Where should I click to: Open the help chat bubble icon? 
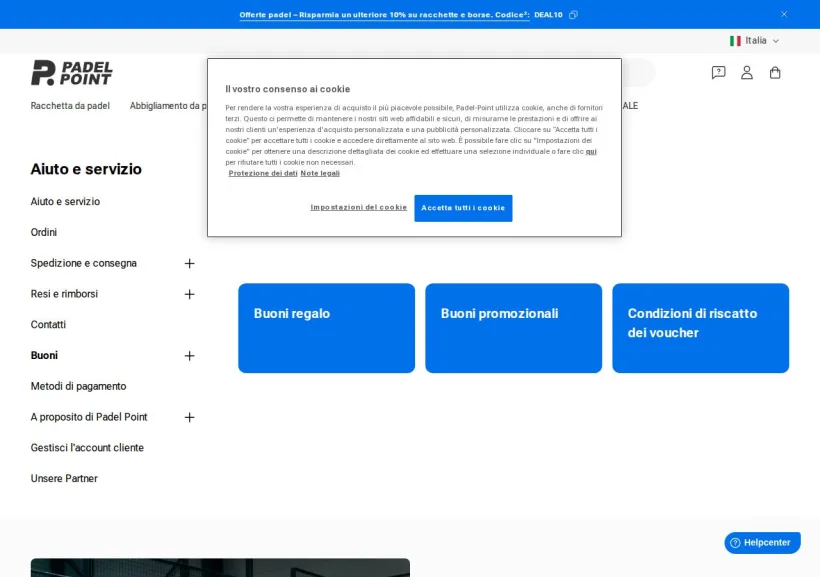pos(718,72)
